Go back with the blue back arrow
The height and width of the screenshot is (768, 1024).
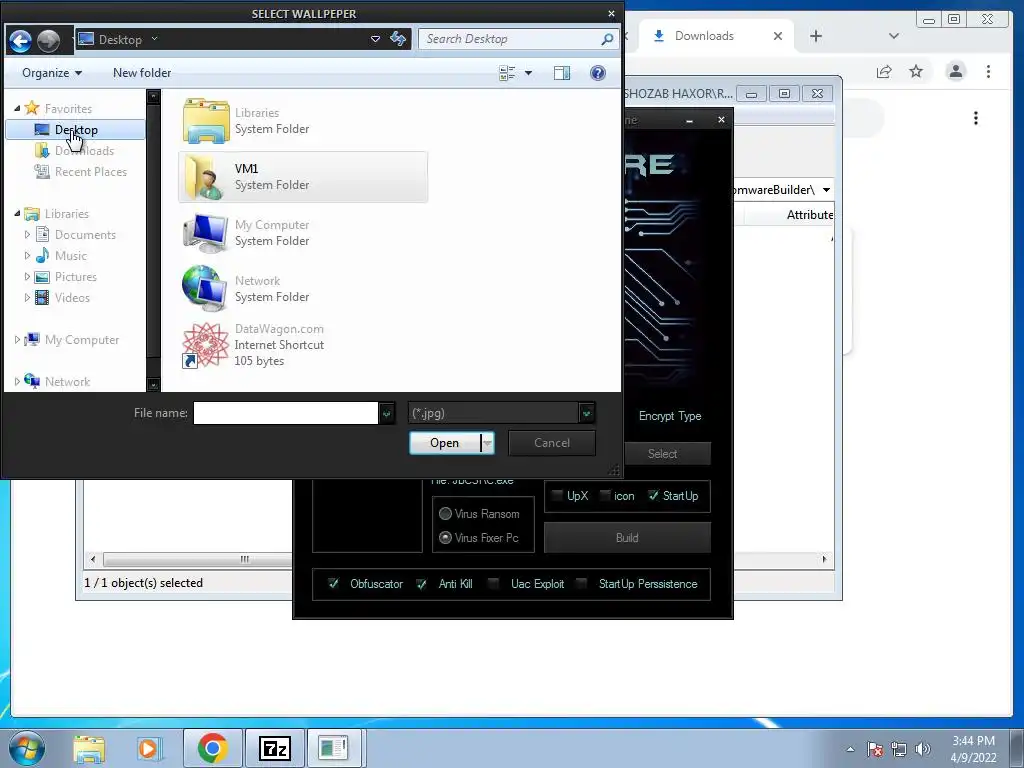click(20, 40)
